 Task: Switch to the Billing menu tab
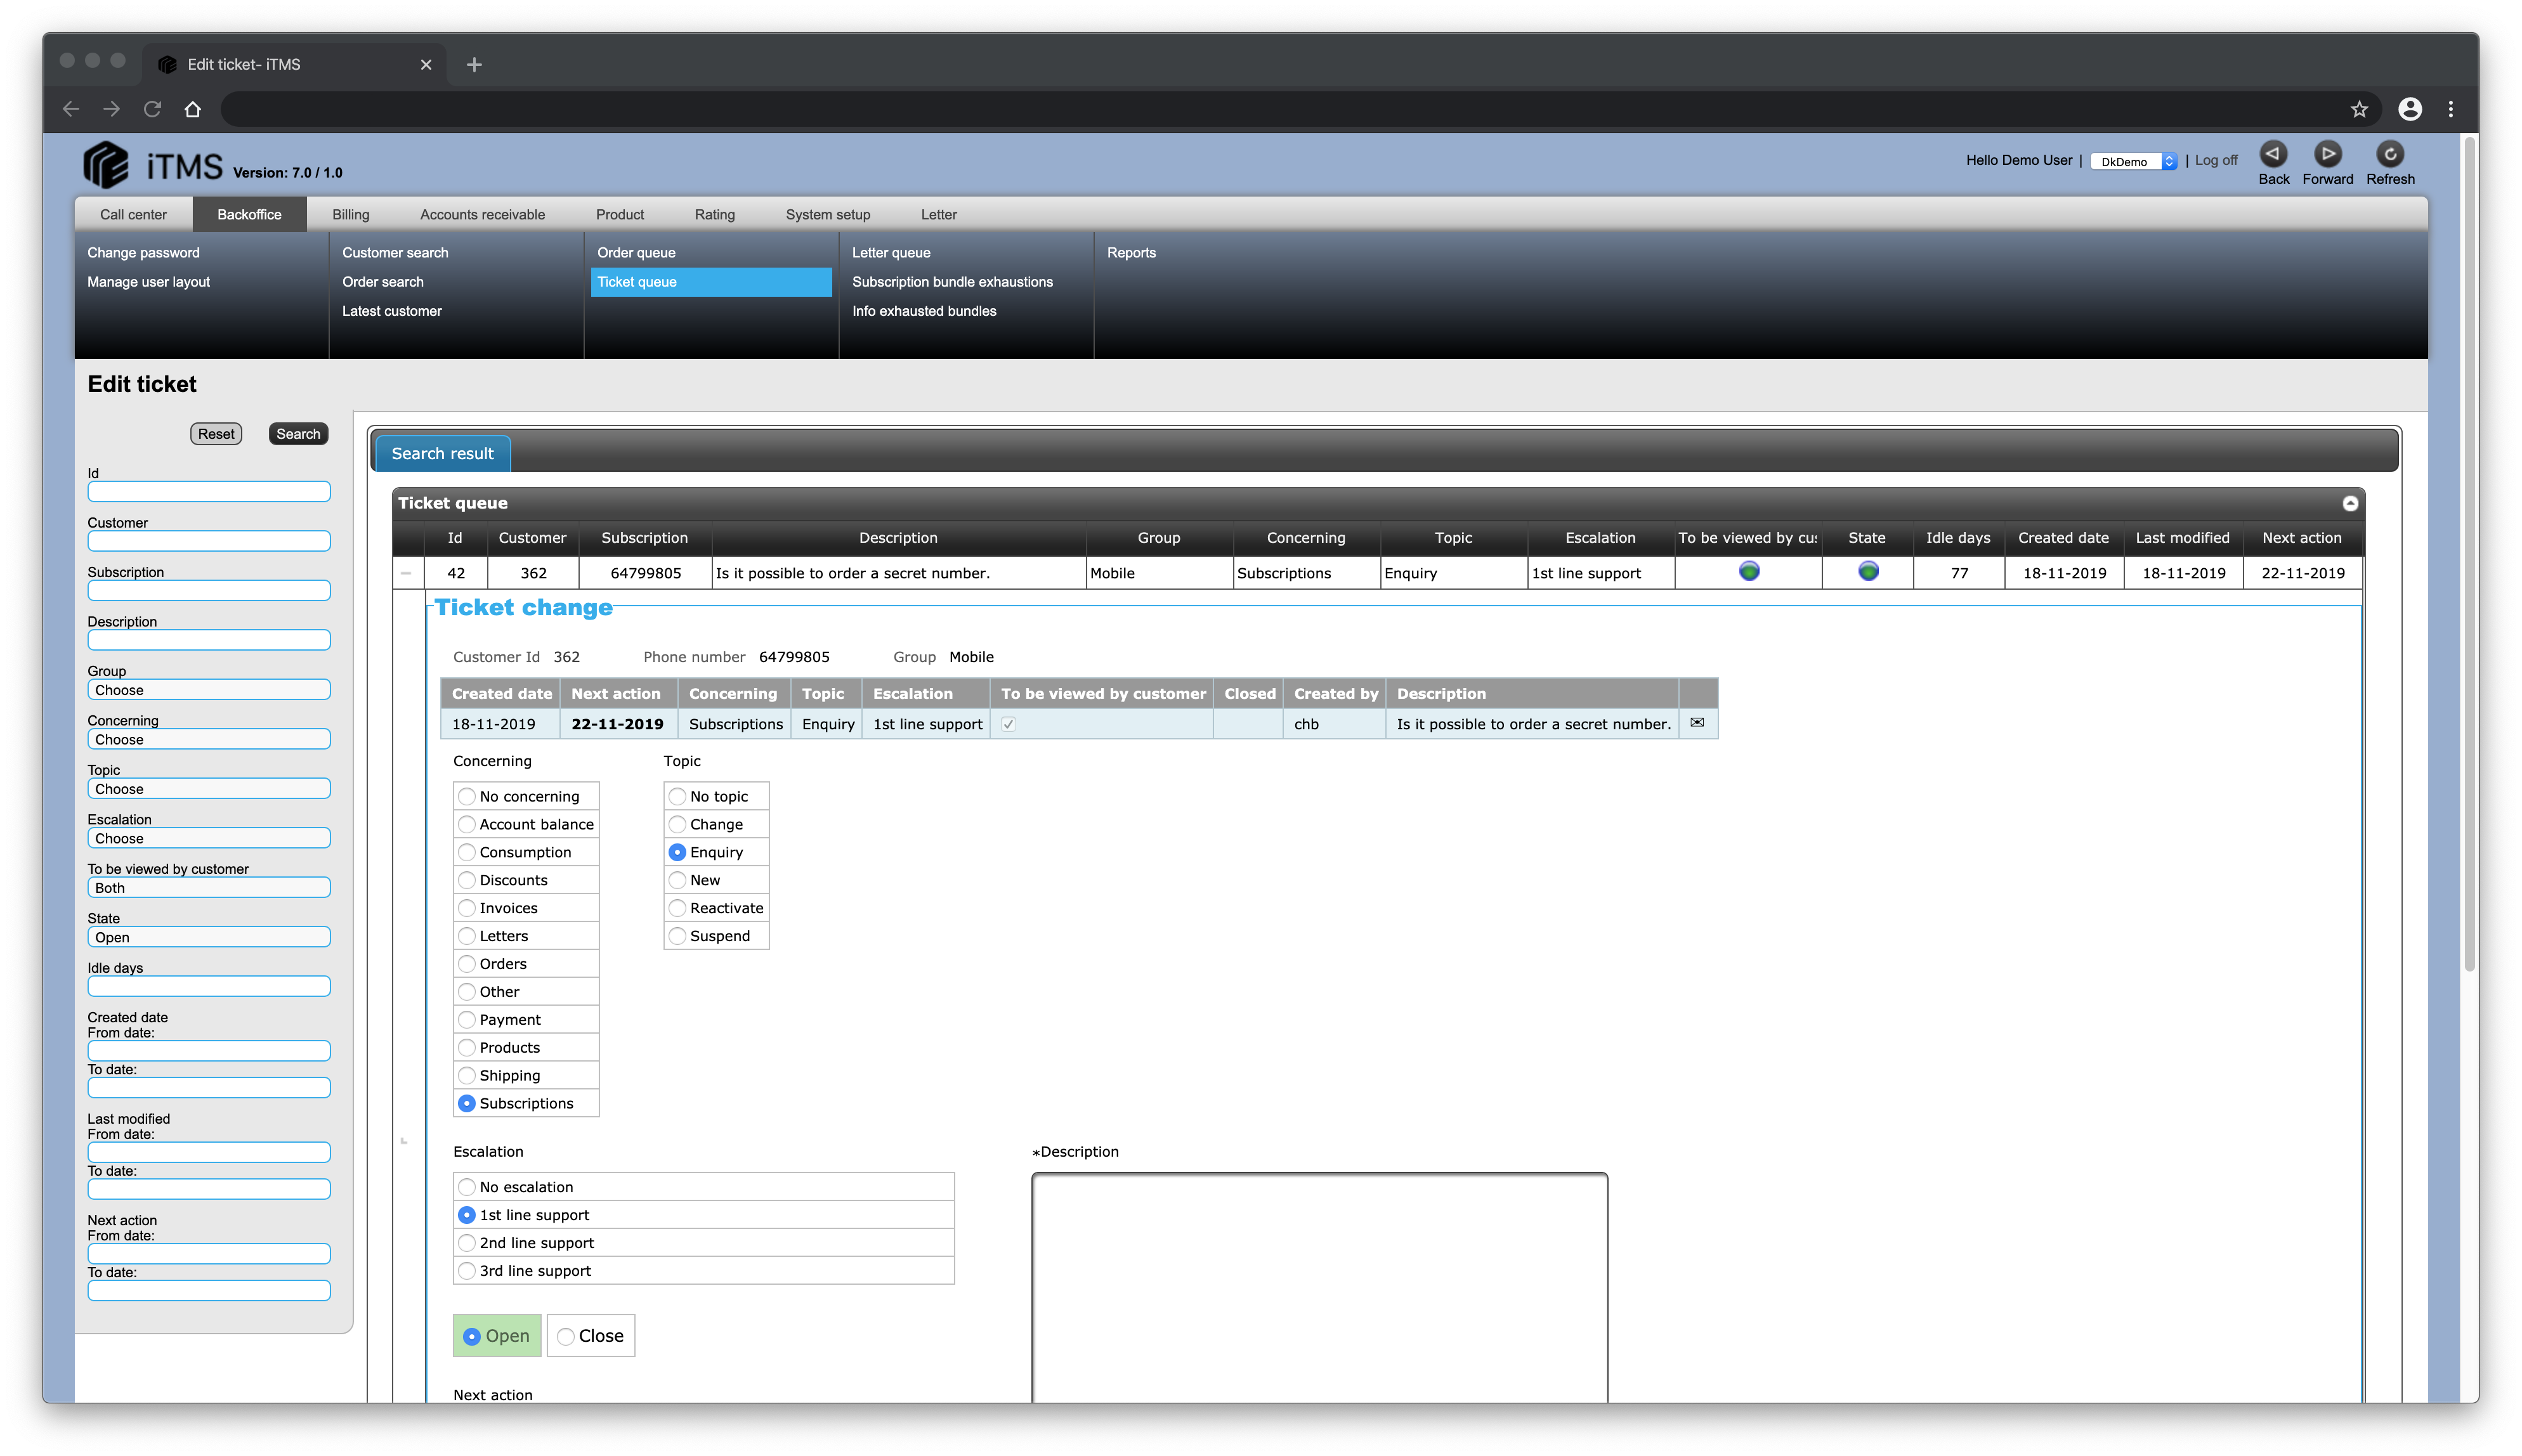[351, 214]
